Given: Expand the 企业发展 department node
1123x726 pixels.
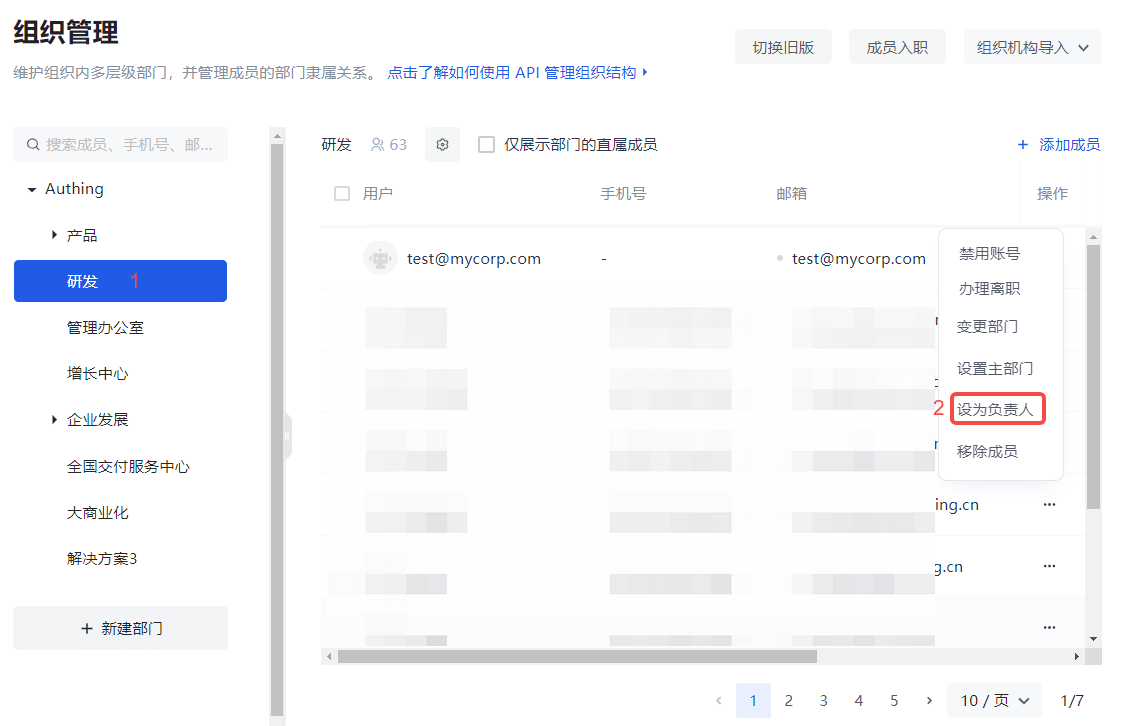Looking at the screenshot, I should coord(54,420).
